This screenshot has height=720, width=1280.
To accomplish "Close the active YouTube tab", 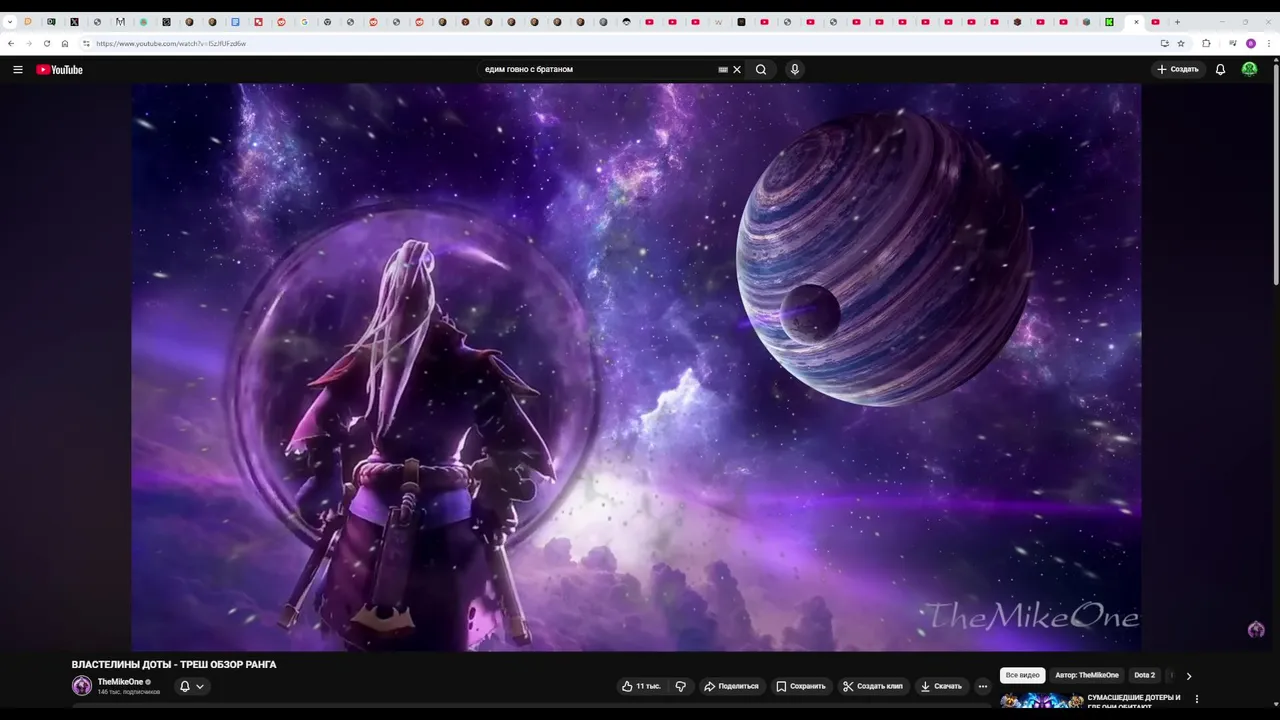I will click(x=1136, y=21).
